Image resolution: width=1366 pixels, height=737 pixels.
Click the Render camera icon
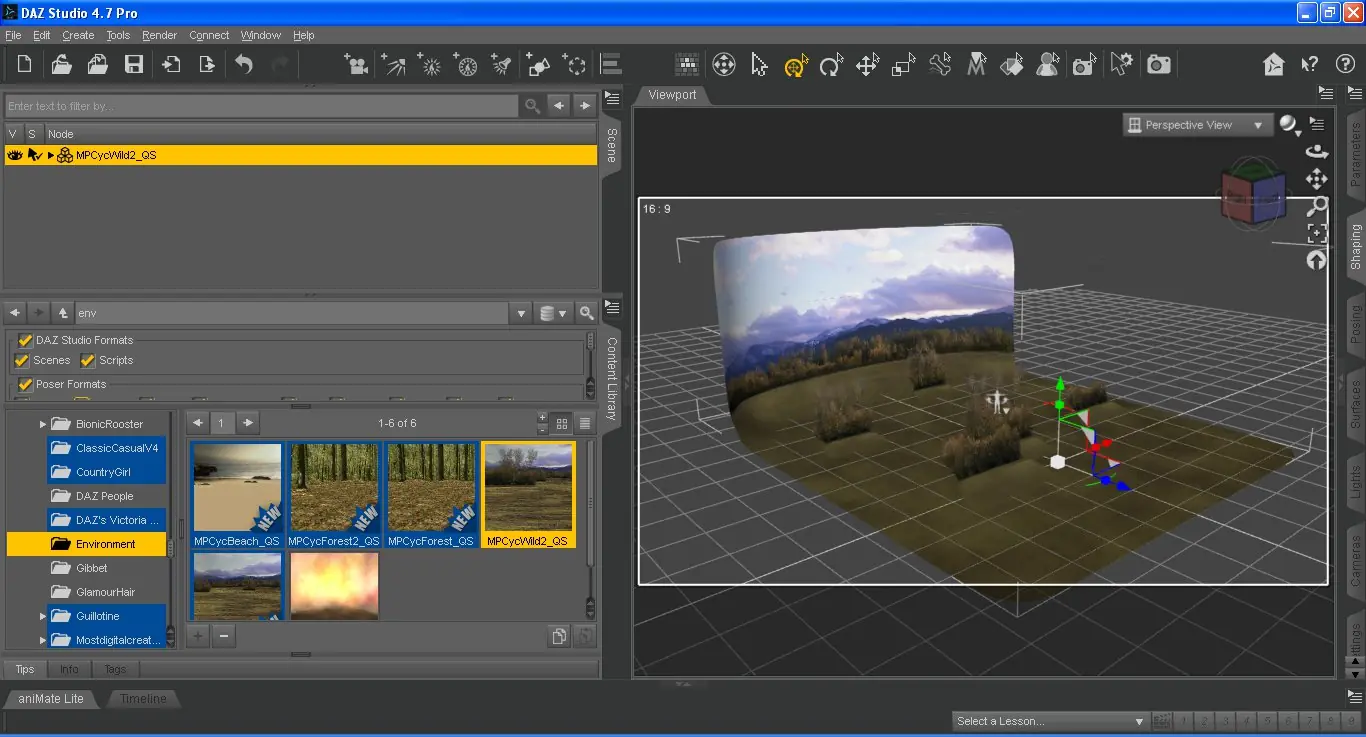(x=1159, y=65)
